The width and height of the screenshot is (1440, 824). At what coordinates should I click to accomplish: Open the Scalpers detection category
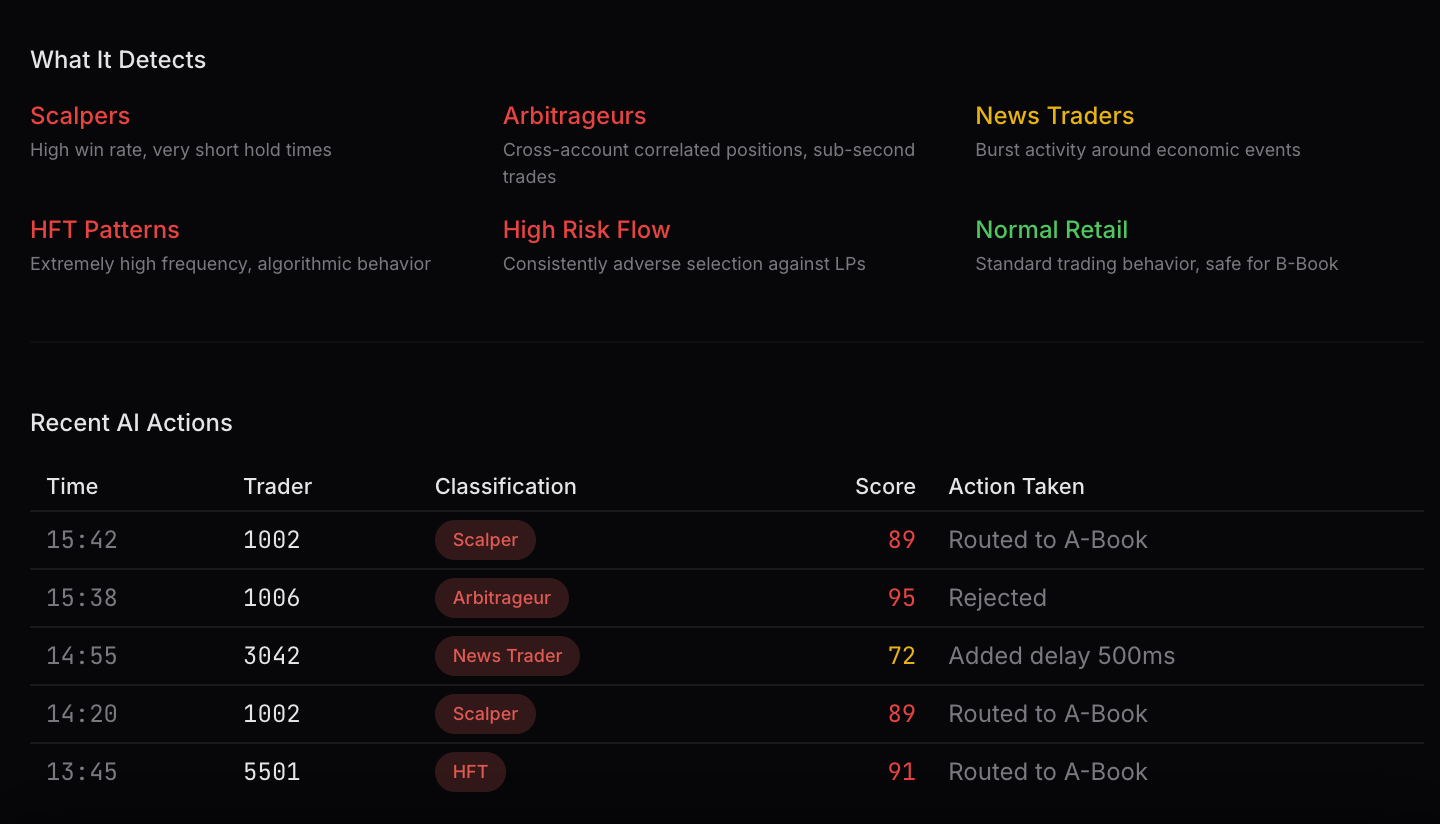(x=80, y=115)
